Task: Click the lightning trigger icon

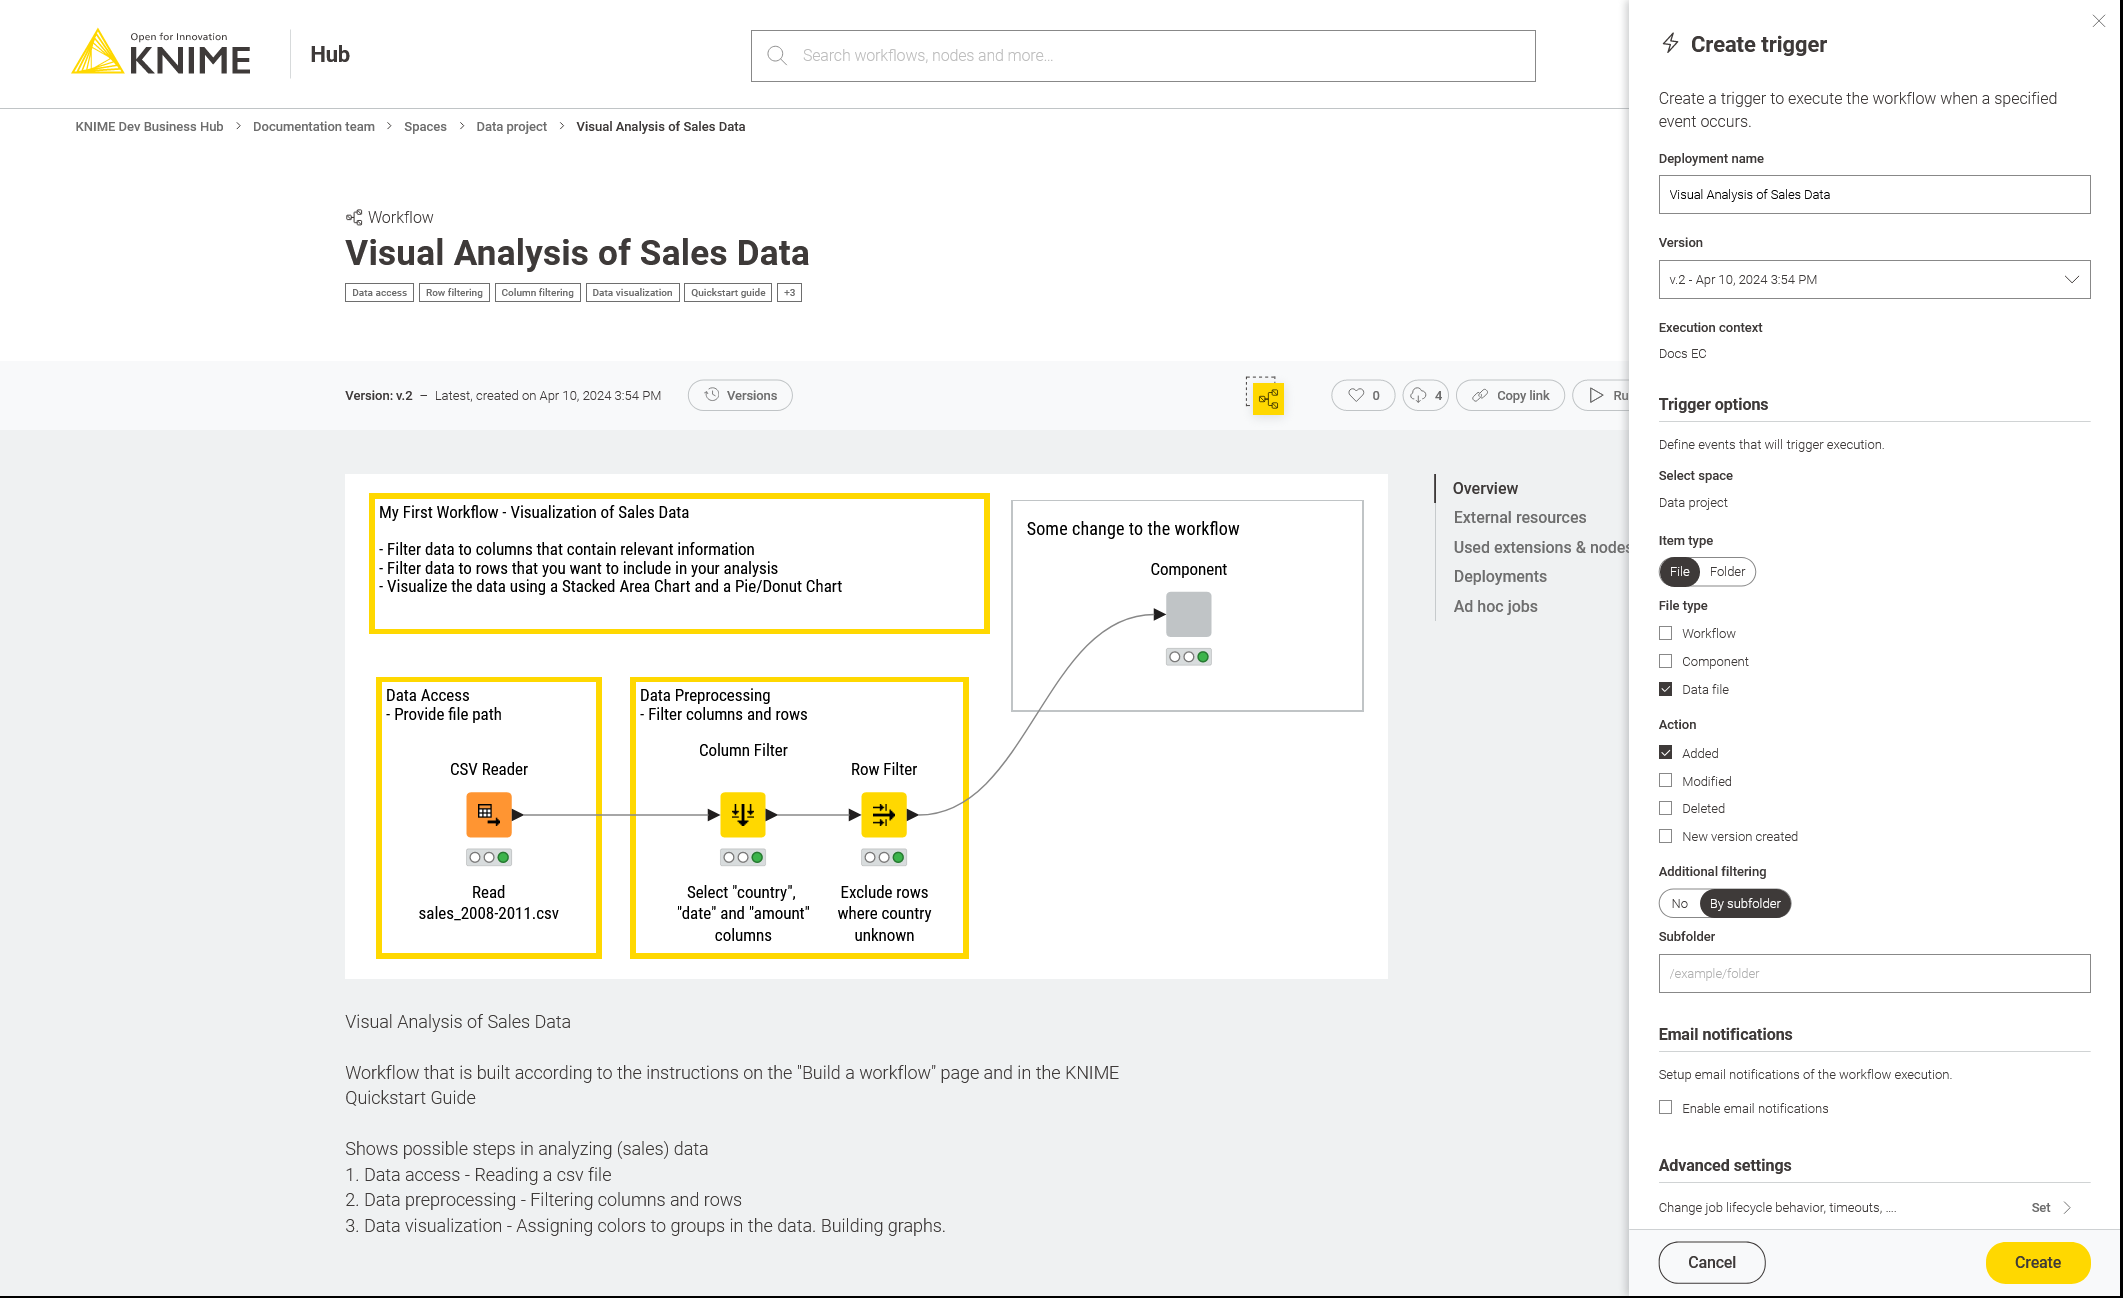Action: (x=1670, y=43)
